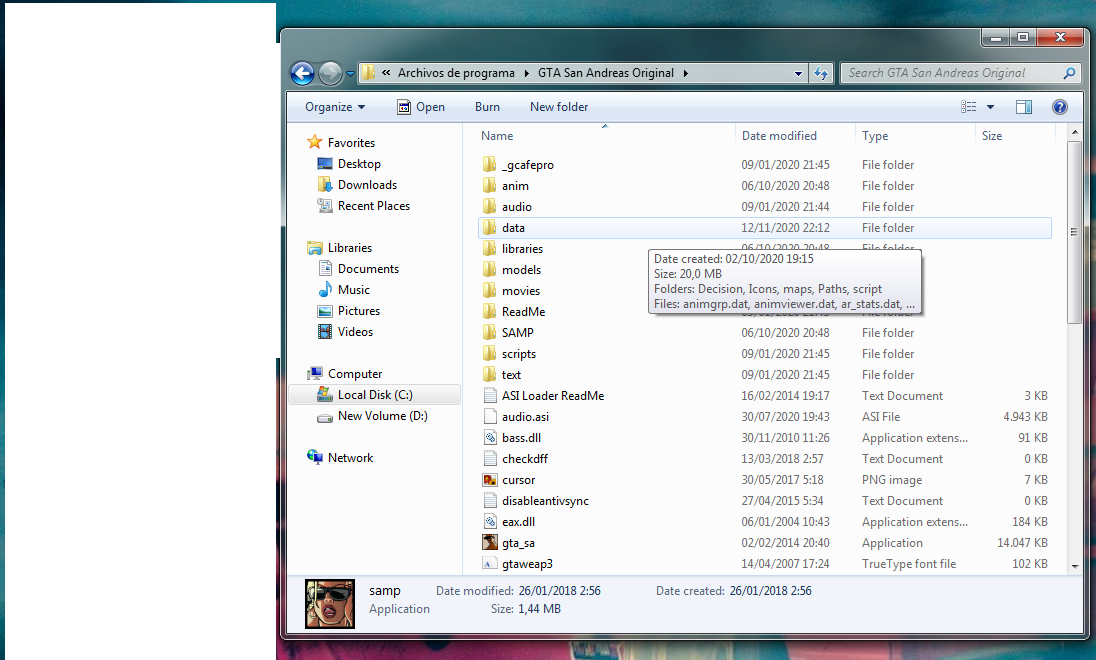Select the movies folder icon
The image size is (1096, 660).
point(489,290)
